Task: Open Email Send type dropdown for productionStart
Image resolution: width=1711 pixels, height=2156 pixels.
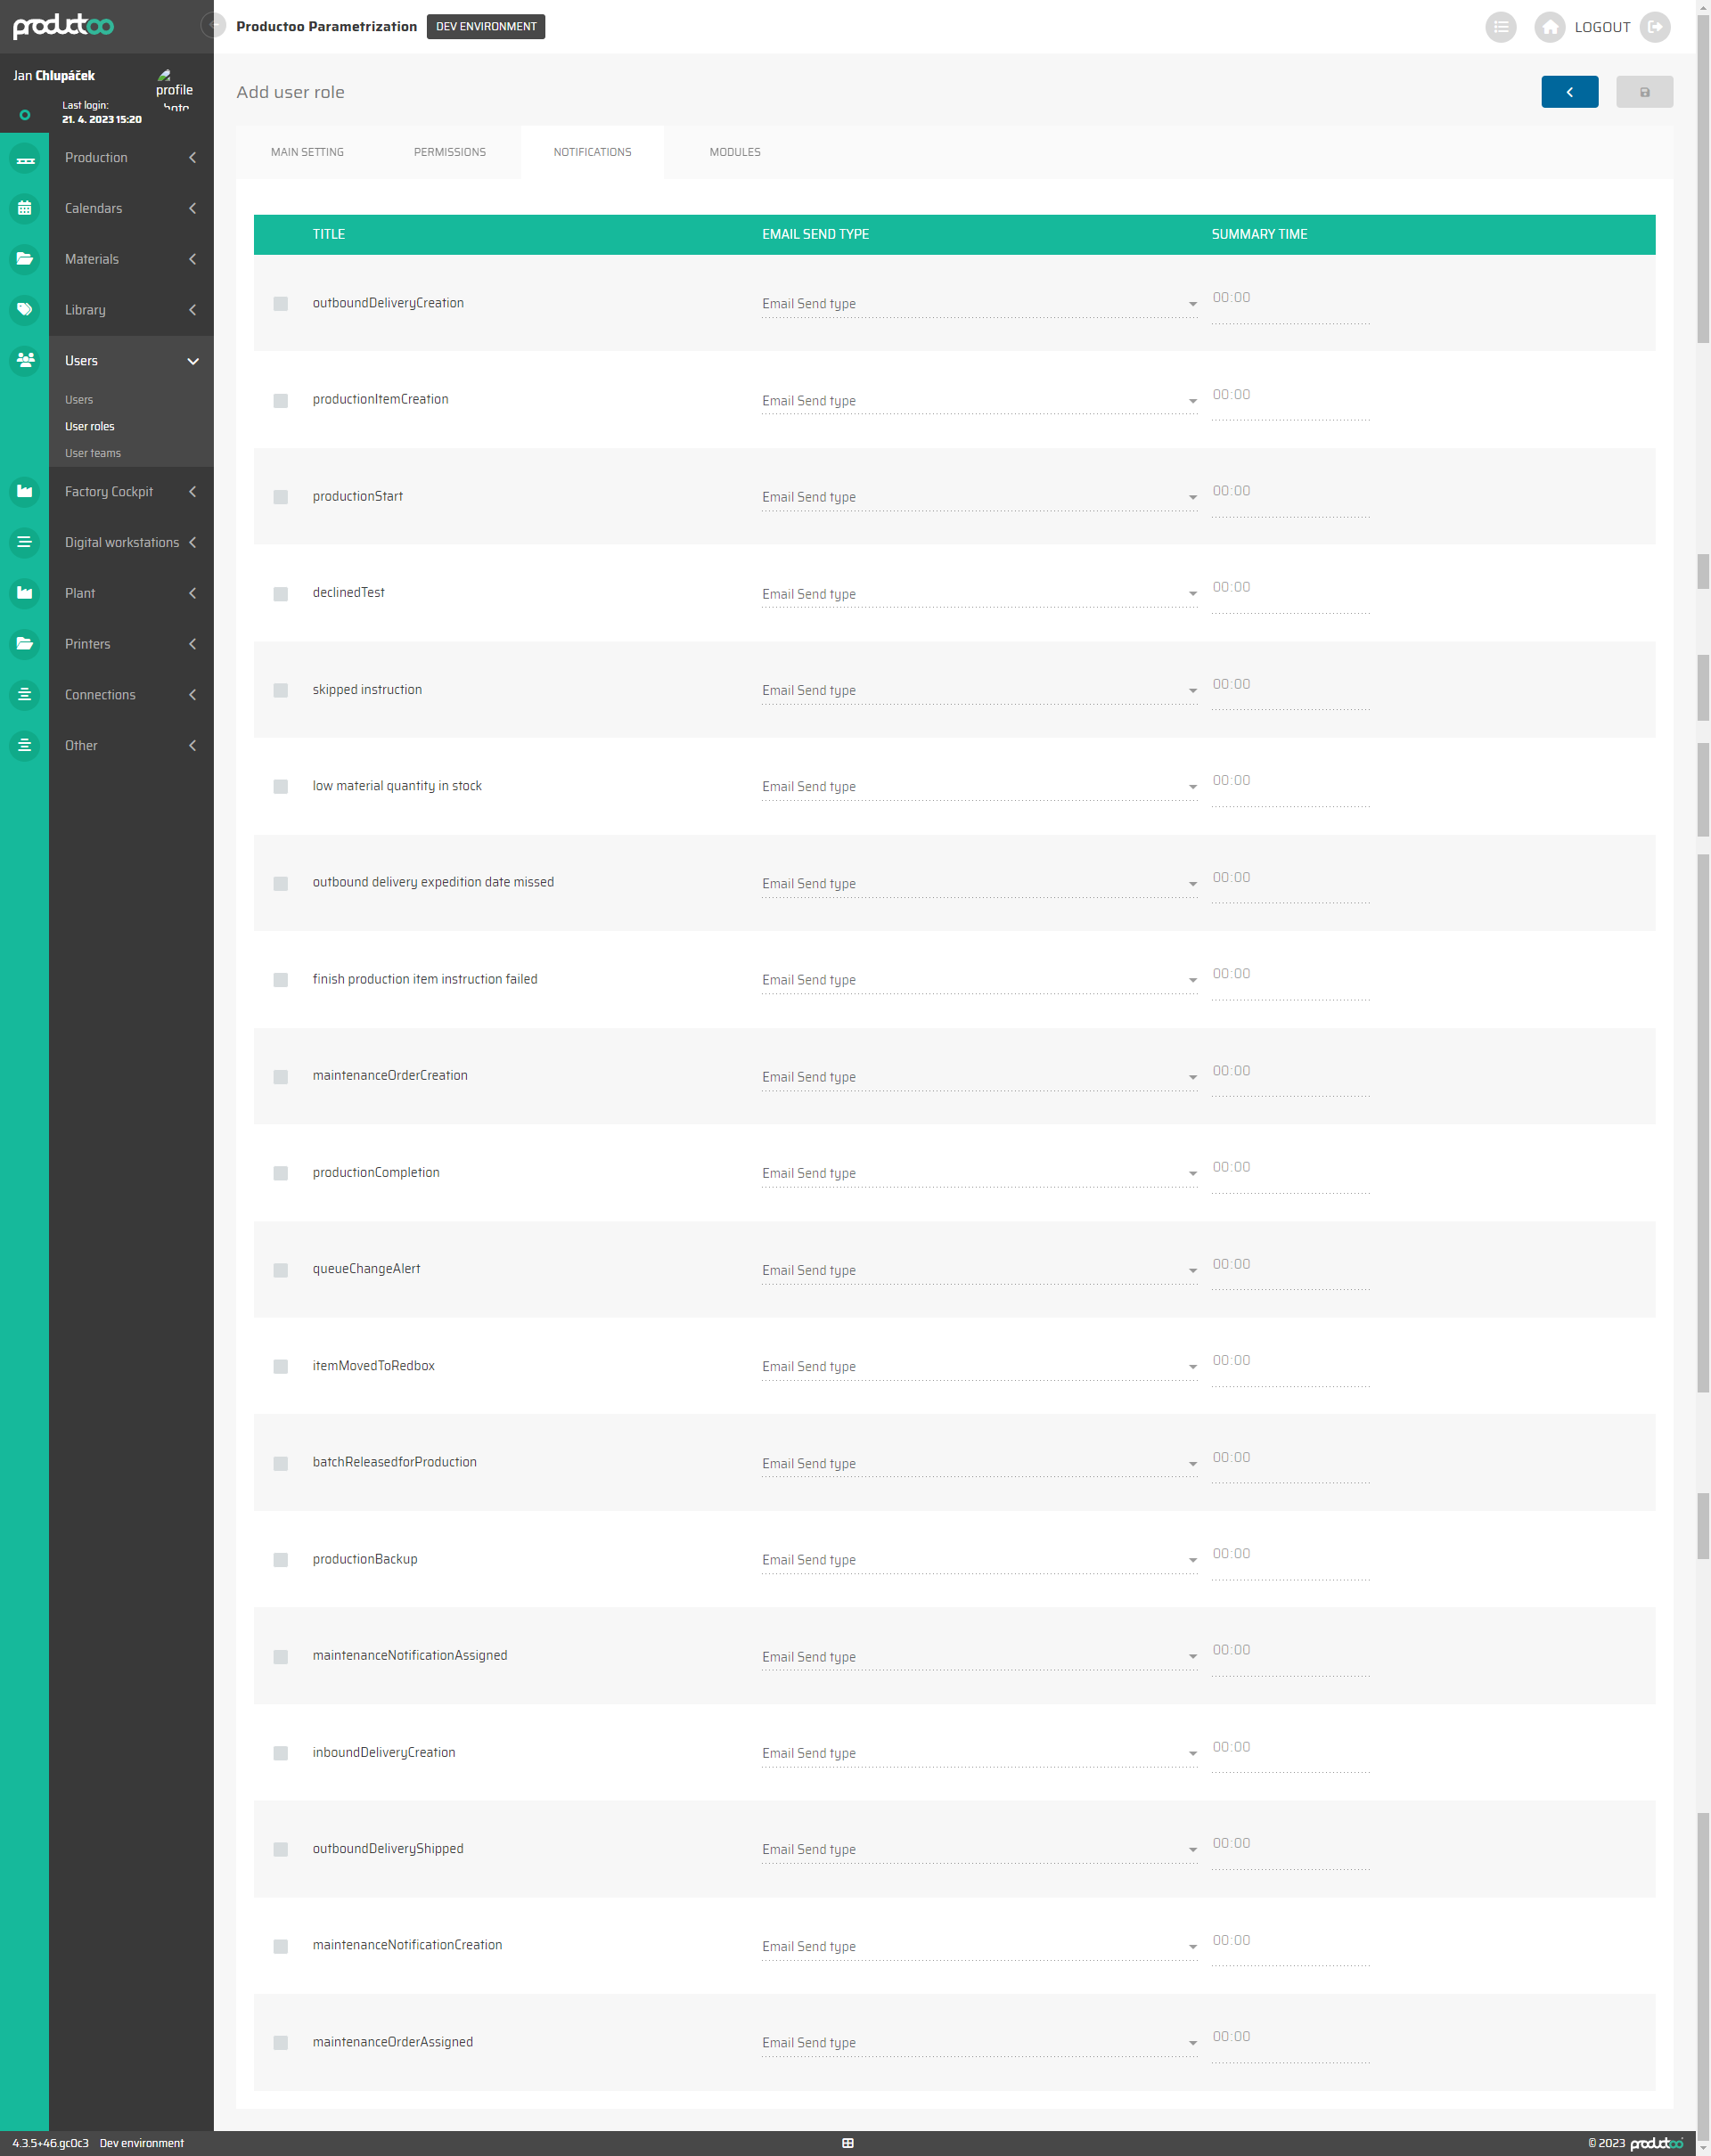Action: click(978, 497)
